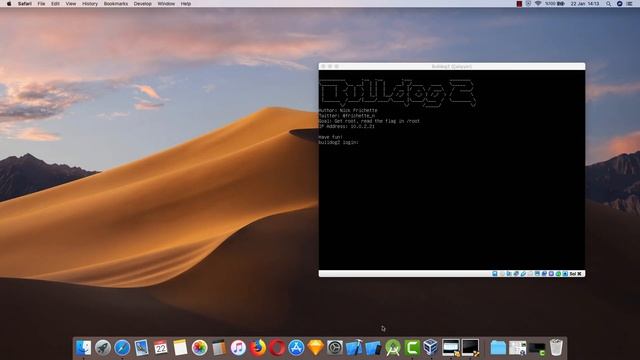Launch Firefox from the Dock
Viewport: 640px width, 360px height.
258,348
